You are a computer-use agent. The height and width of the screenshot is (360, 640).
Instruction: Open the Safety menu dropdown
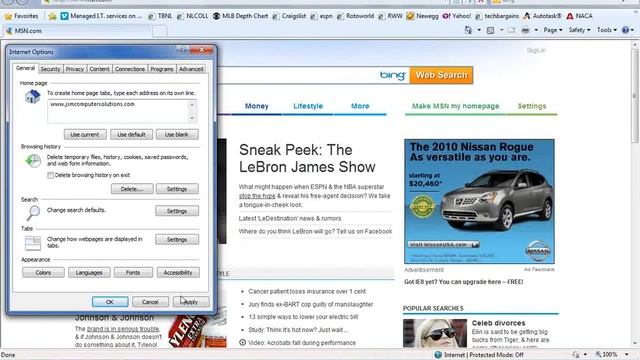pyautogui.click(x=579, y=30)
